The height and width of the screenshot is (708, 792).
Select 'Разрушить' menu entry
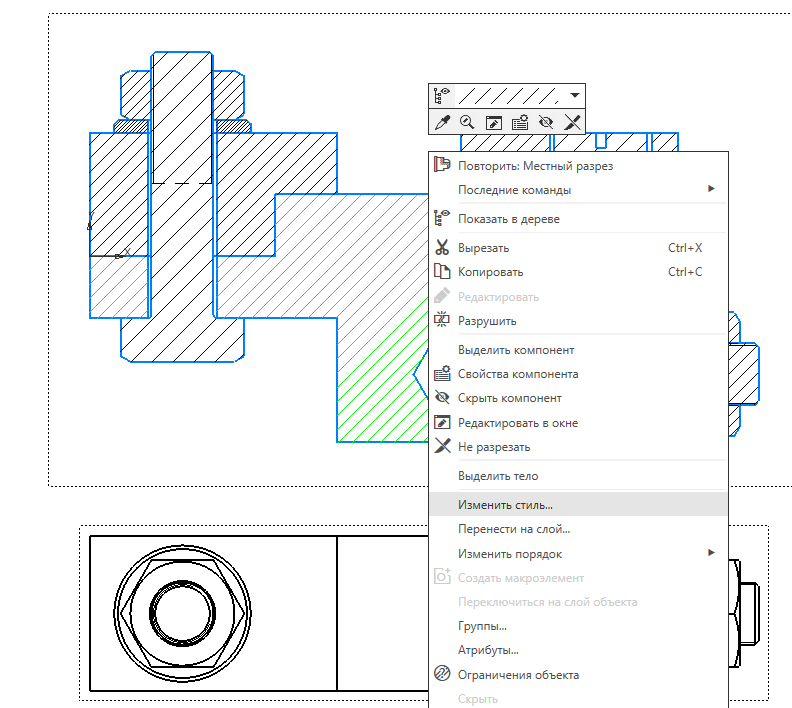578,321
